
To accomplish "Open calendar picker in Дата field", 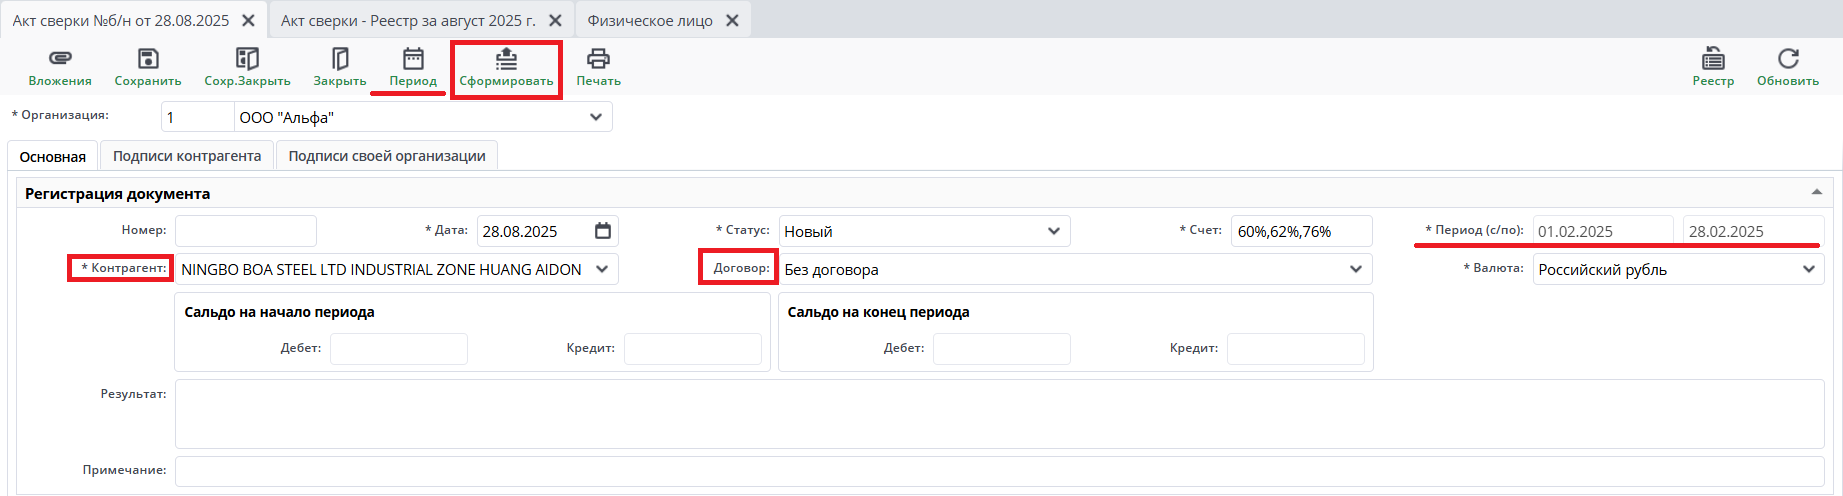I will pos(603,231).
